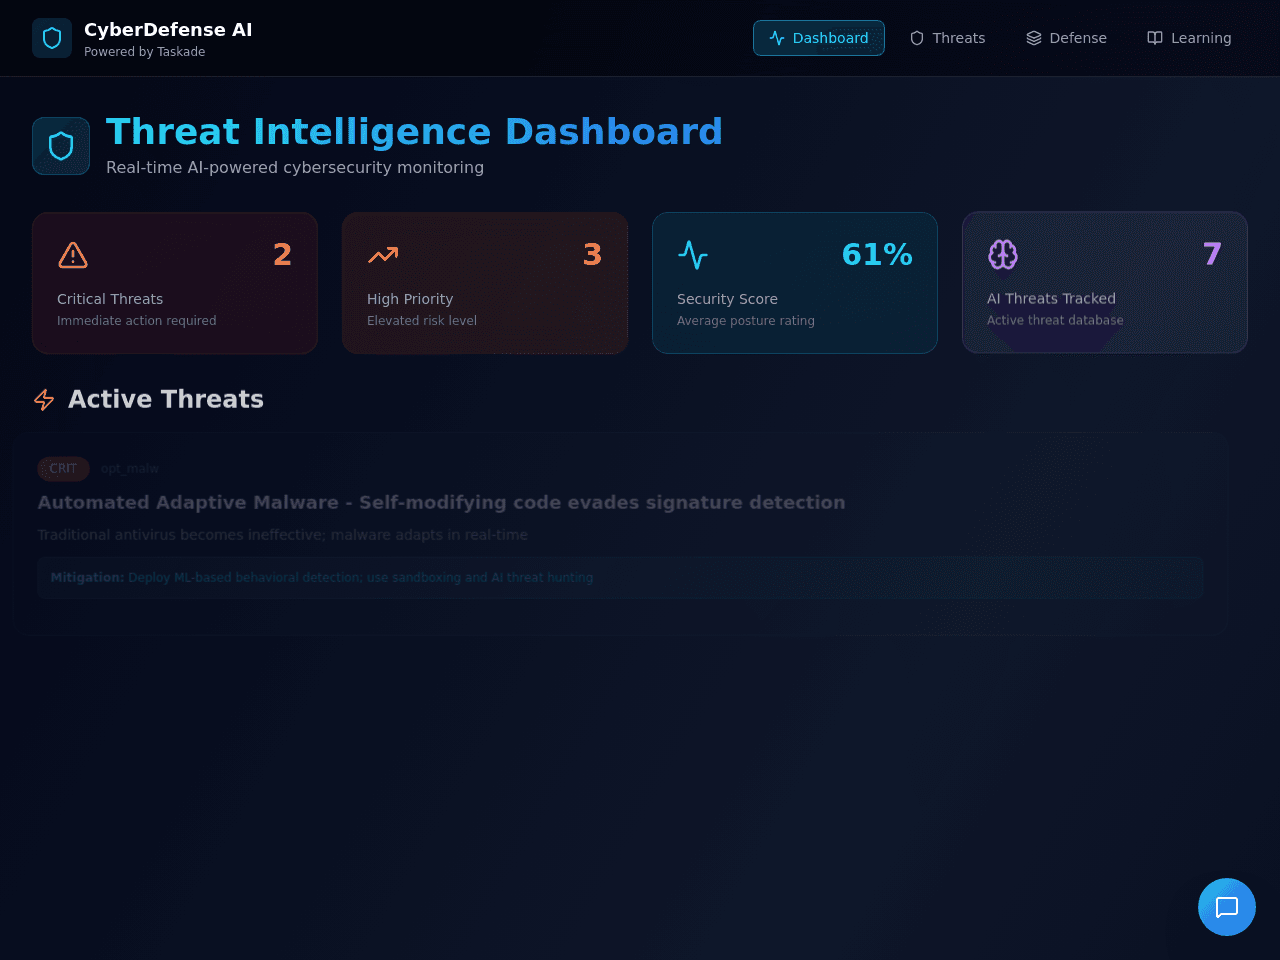Click 'Real-time AI-powered cybersecurity monitoring' subtitle
Viewport: 1280px width, 960px height.
coord(295,168)
